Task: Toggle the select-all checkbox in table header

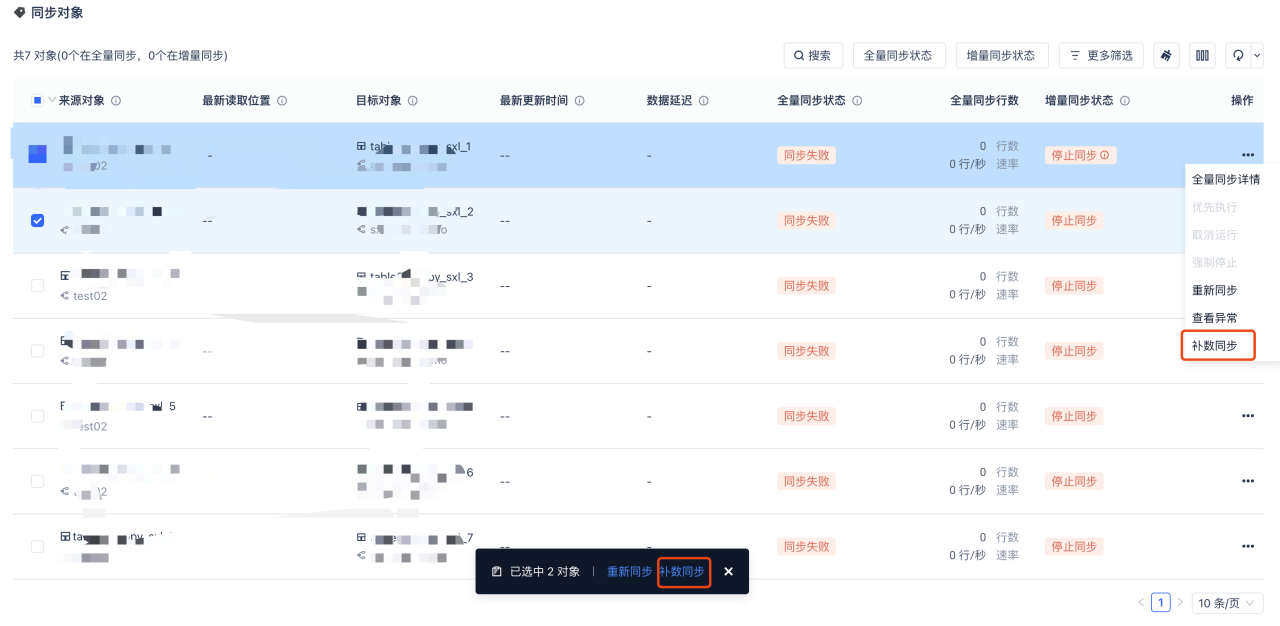Action: tap(38, 100)
